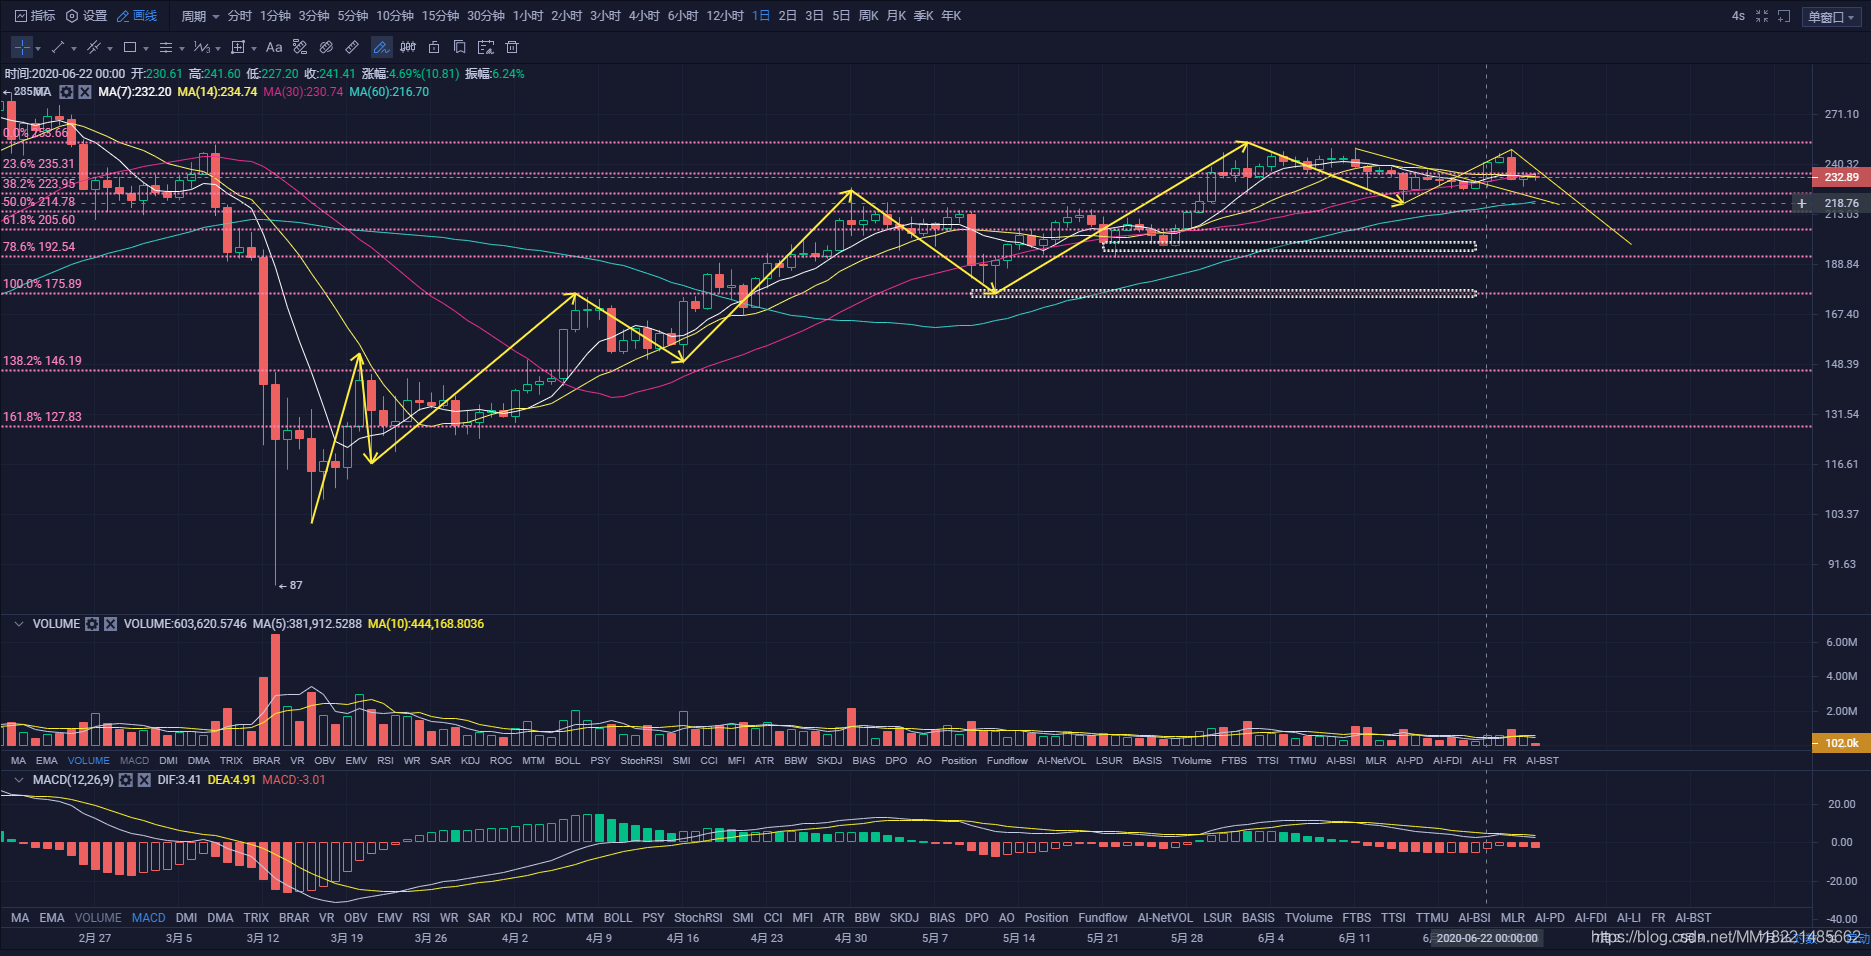Viewport: 1871px width, 956px height.
Task: Click the 102.0k volume axis label
Action: click(1841, 743)
